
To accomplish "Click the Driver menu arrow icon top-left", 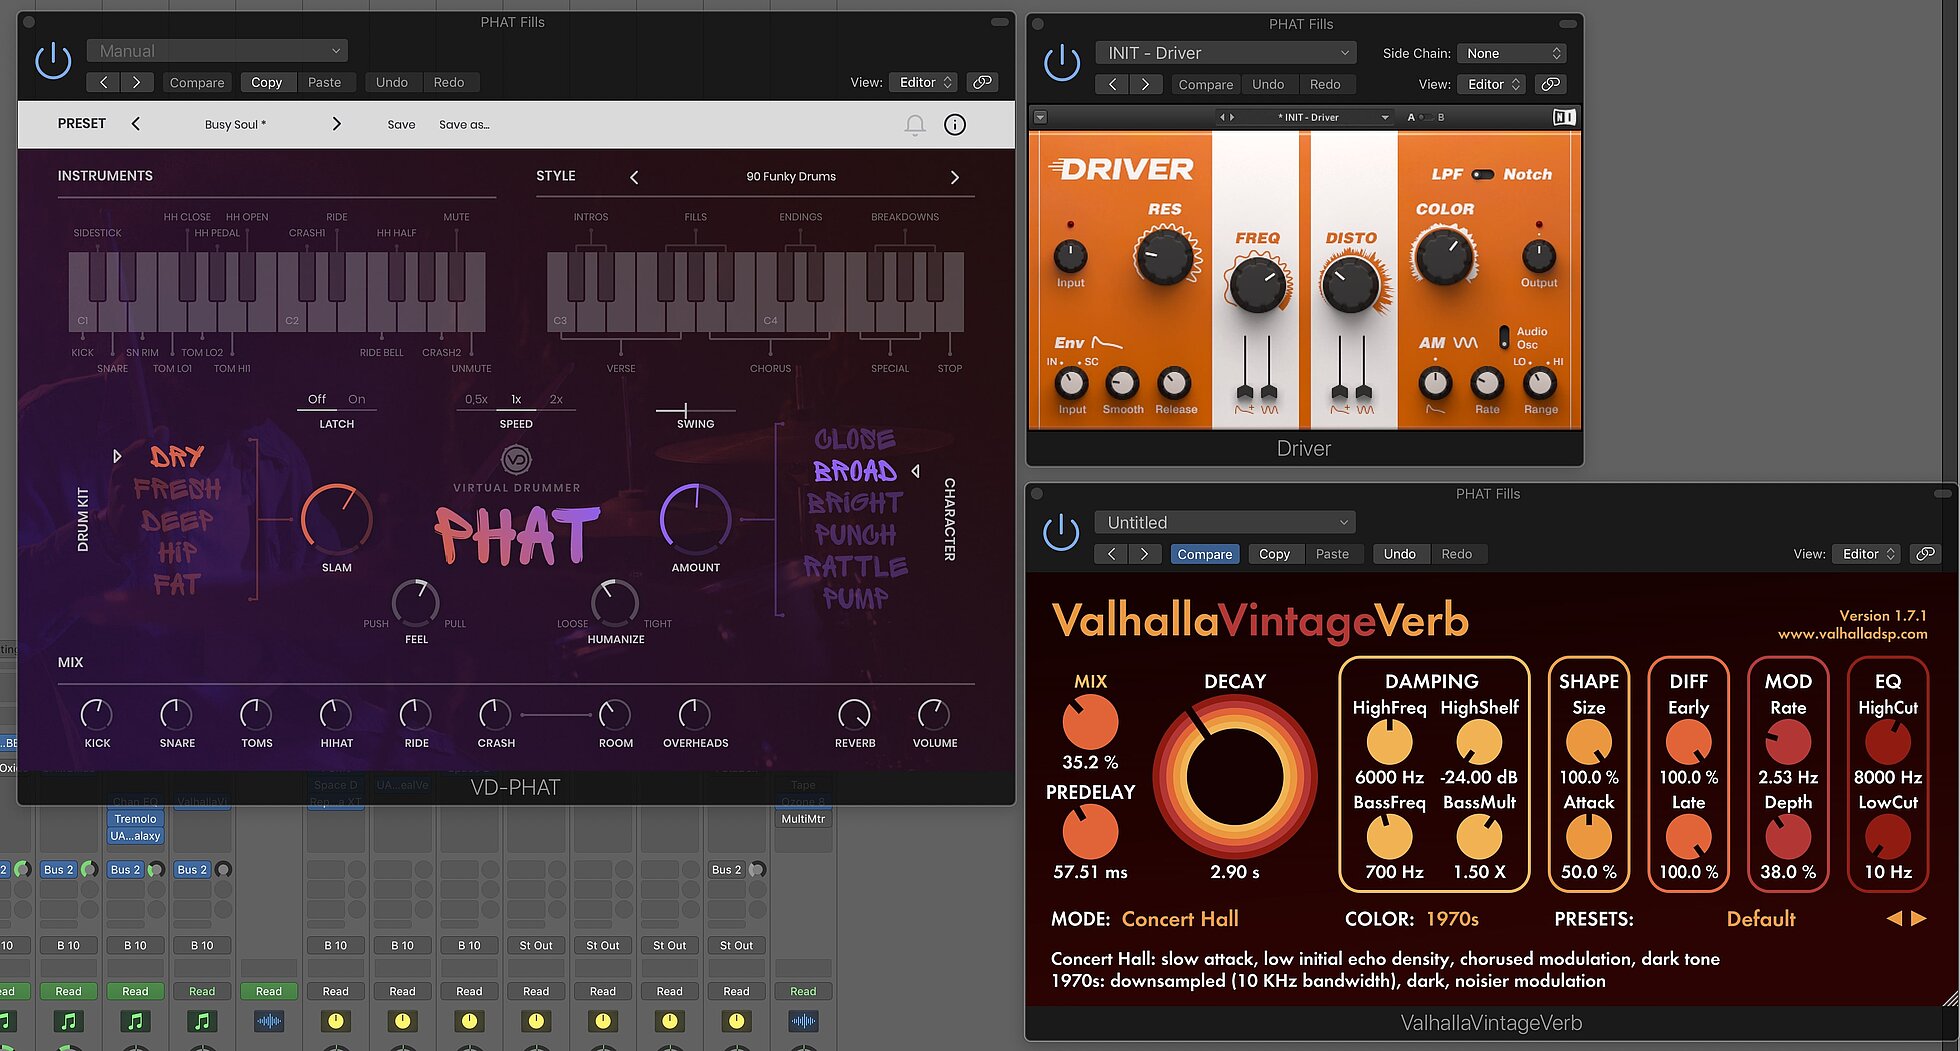I will tap(1040, 117).
